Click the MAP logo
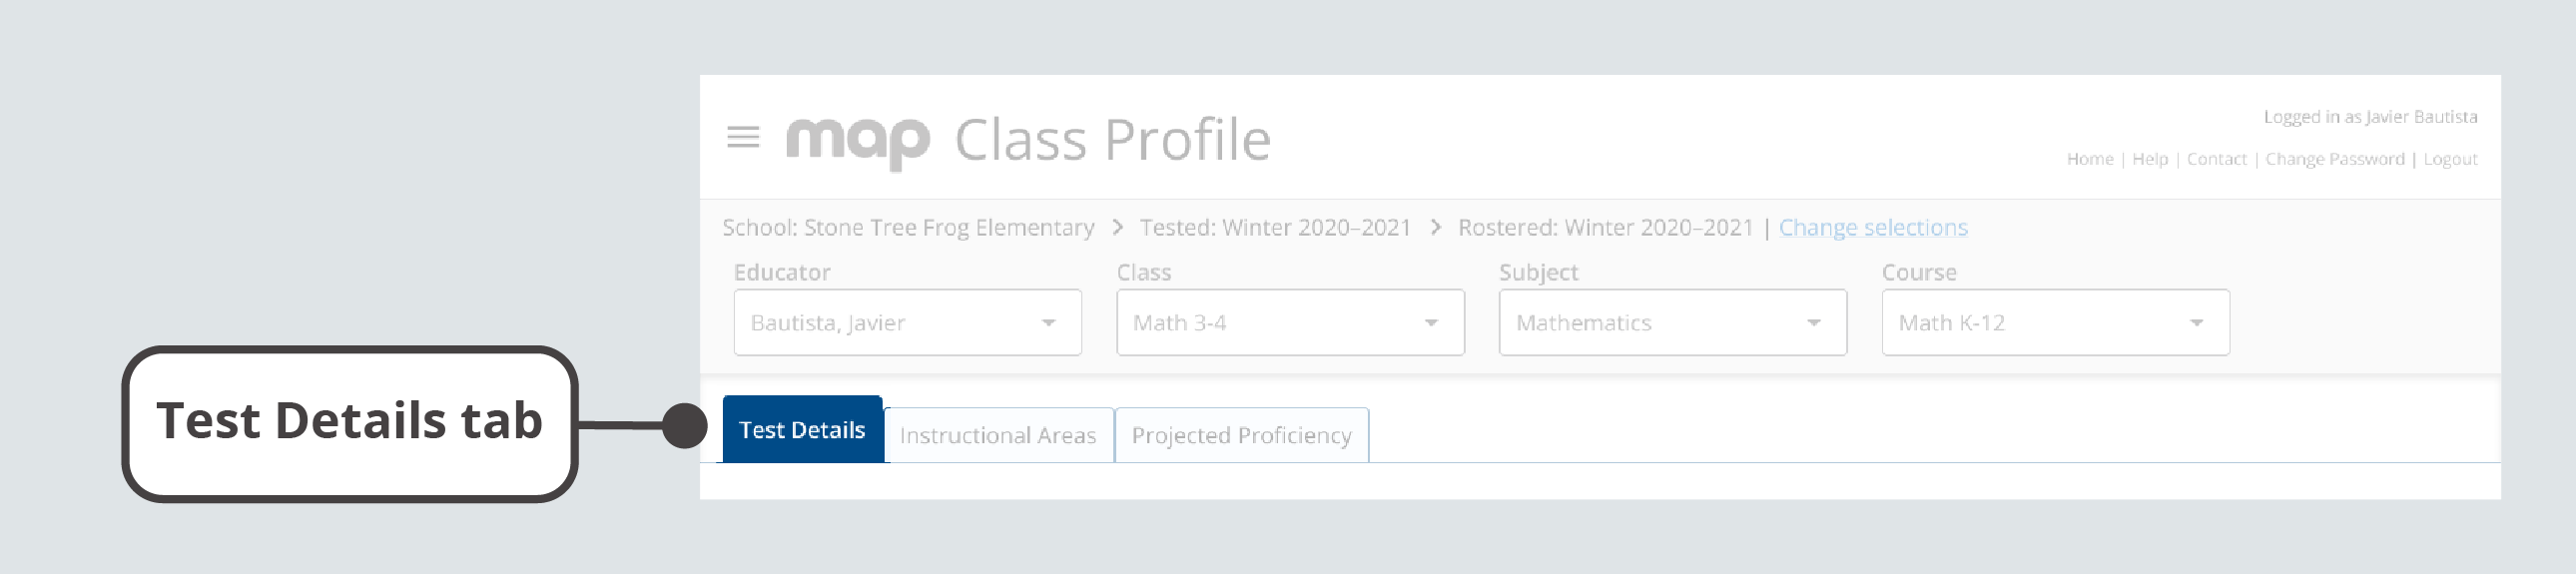The image size is (2576, 574). (x=858, y=141)
